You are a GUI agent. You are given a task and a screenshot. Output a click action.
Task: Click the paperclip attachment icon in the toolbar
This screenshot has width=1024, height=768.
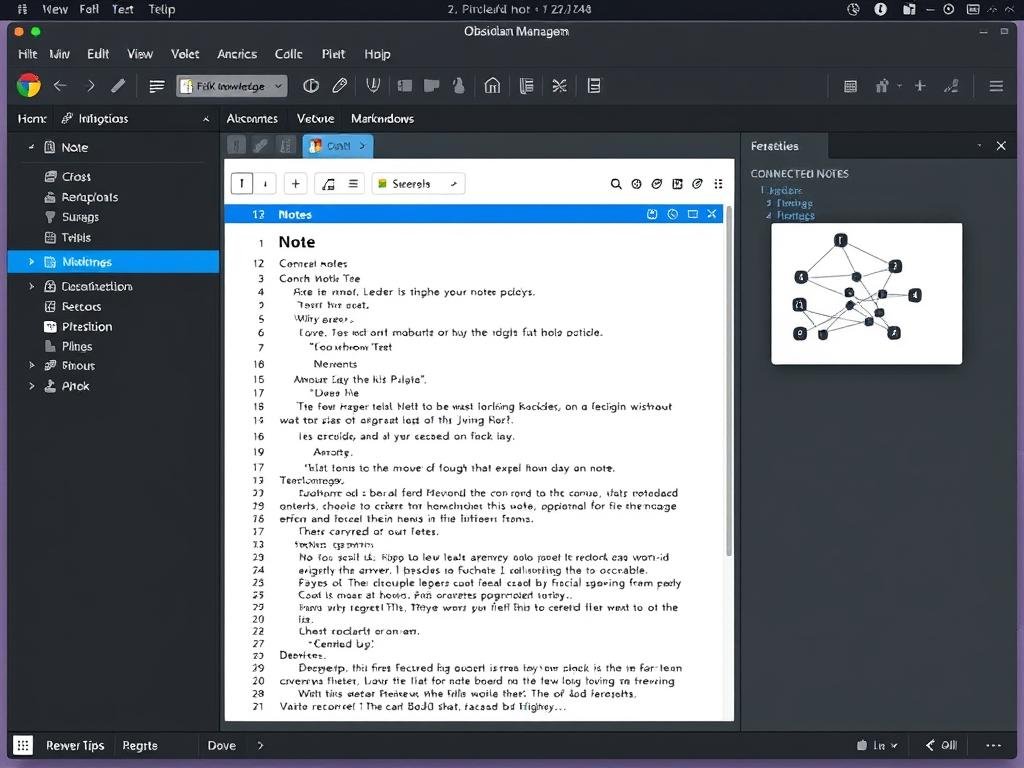340,85
